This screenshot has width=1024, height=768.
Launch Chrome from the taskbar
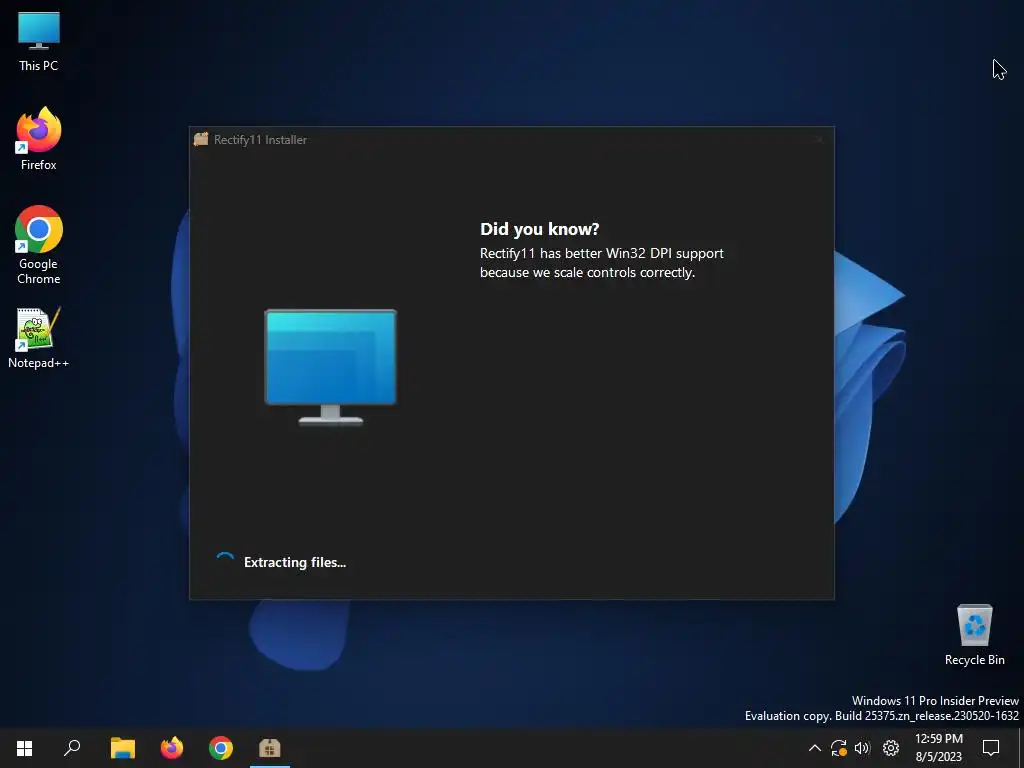pyautogui.click(x=221, y=748)
